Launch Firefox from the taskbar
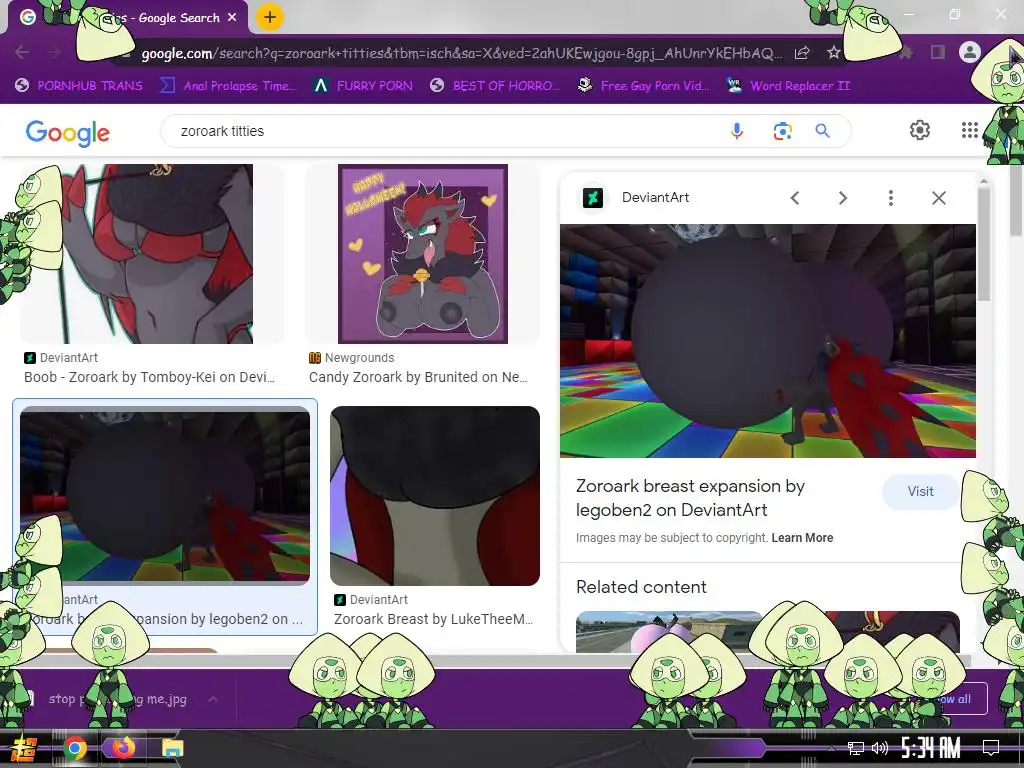The image size is (1024, 768). (x=122, y=748)
